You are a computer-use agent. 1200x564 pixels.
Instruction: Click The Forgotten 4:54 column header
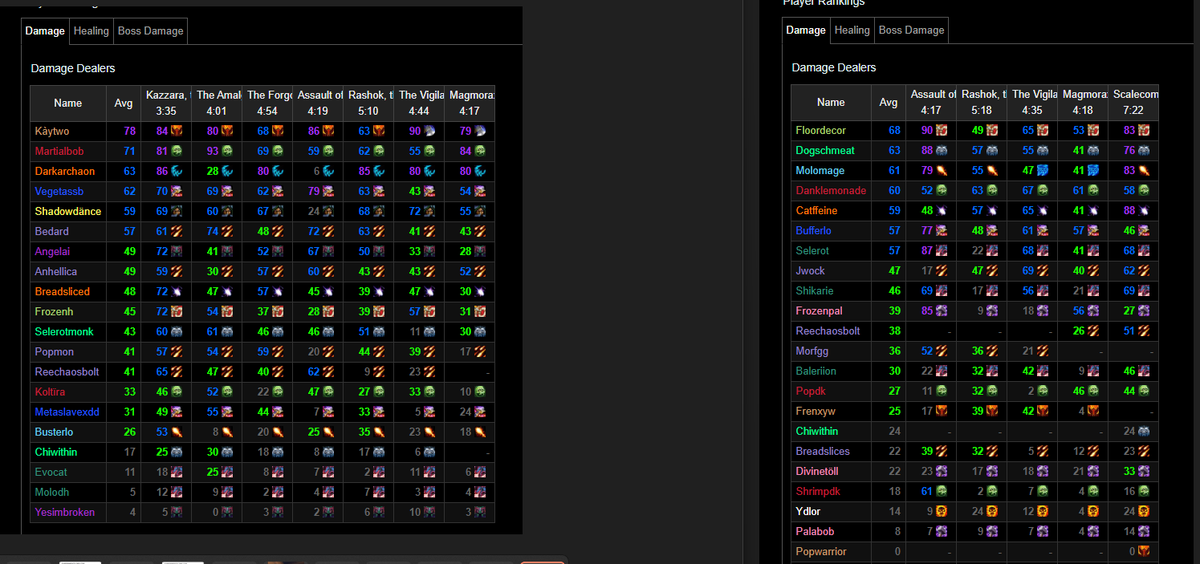tap(268, 103)
